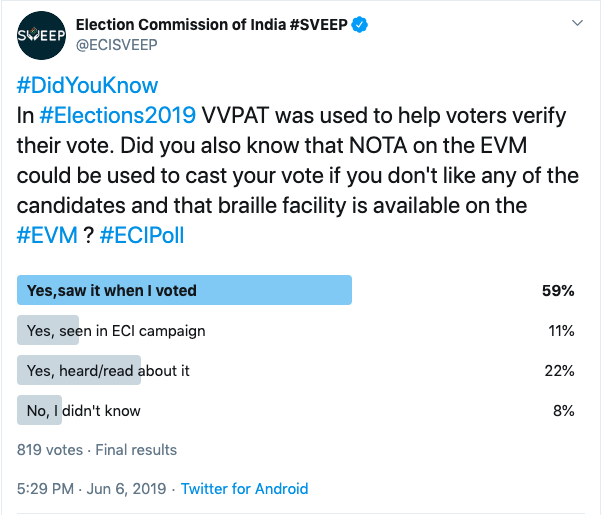
Task: Click the '819 votes · Final results' text
Action: click(97, 450)
